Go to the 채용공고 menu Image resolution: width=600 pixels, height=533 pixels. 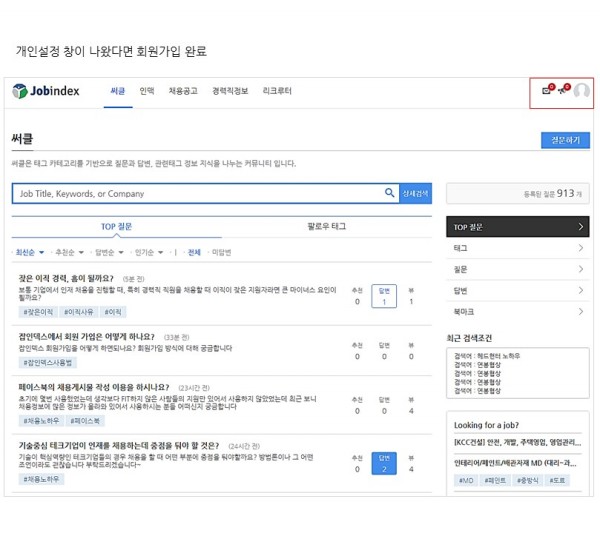point(183,92)
